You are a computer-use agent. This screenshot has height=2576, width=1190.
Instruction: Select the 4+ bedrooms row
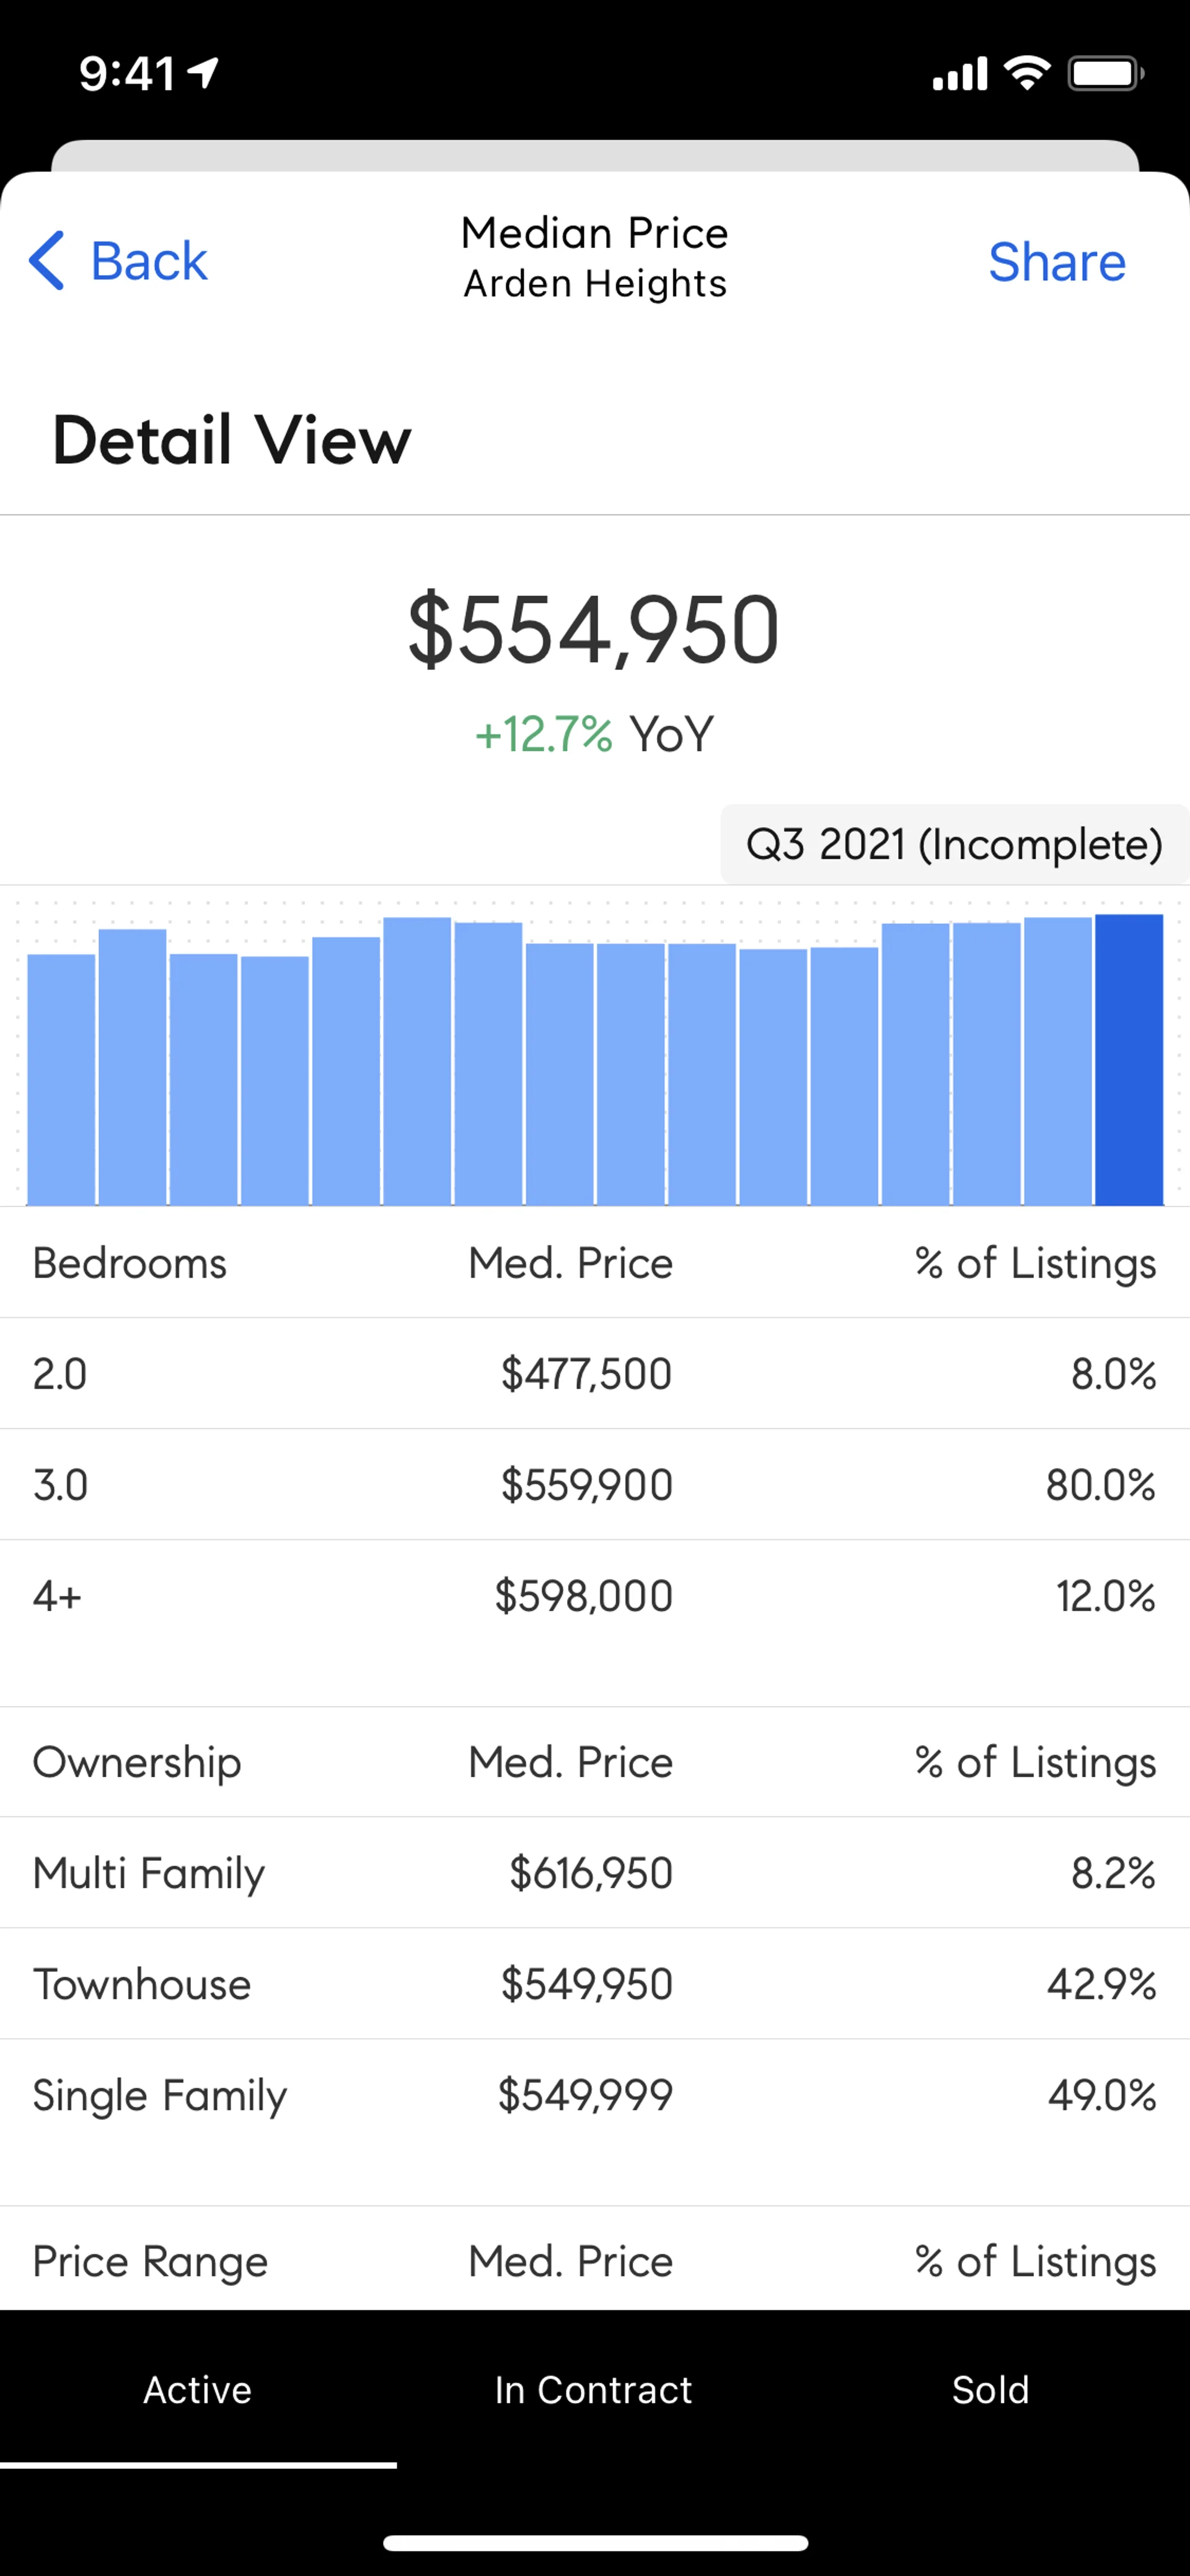[x=594, y=1595]
